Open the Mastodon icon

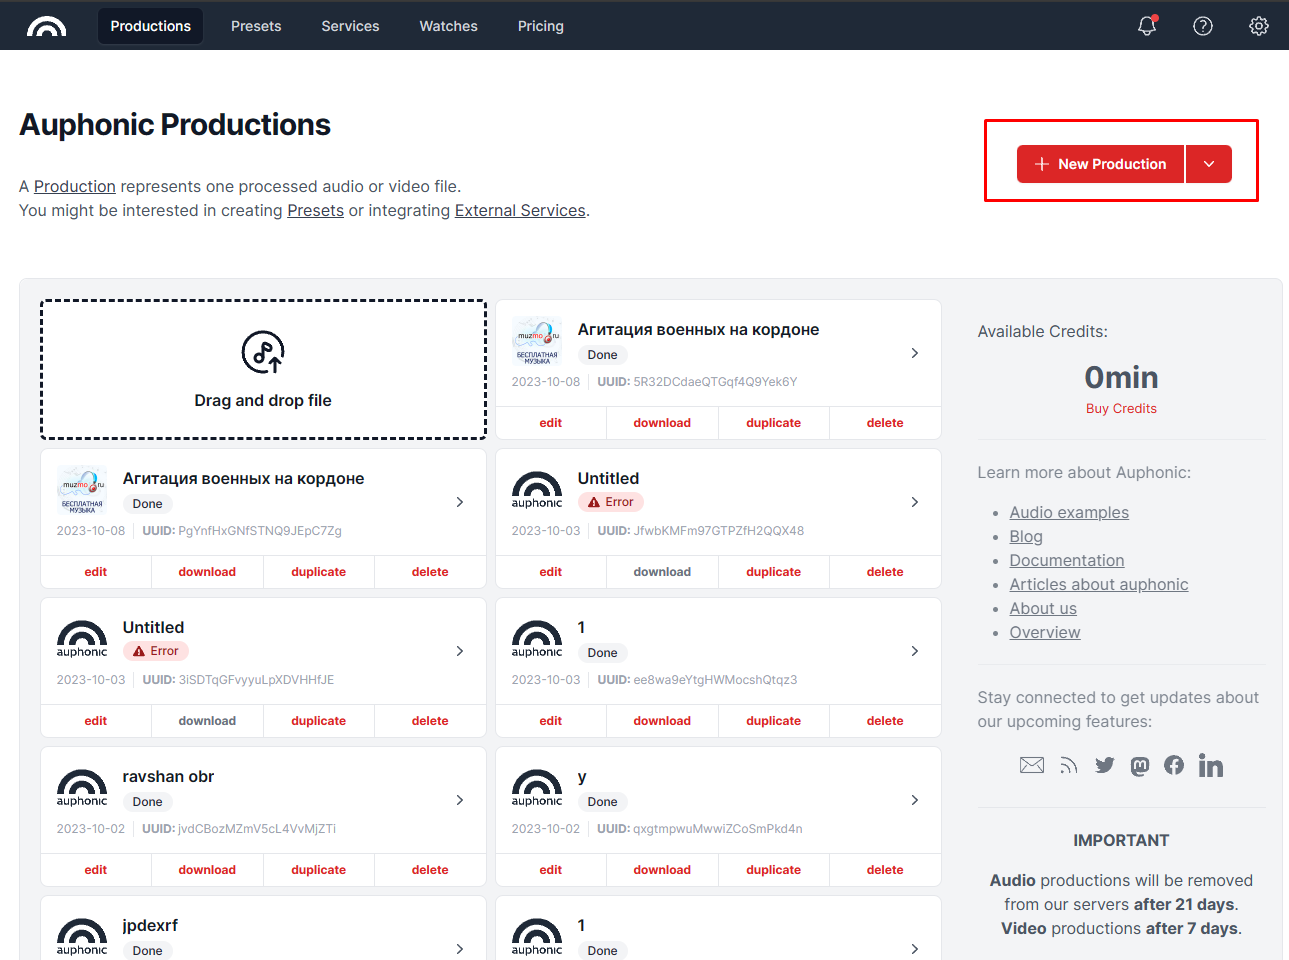pyautogui.click(x=1140, y=766)
